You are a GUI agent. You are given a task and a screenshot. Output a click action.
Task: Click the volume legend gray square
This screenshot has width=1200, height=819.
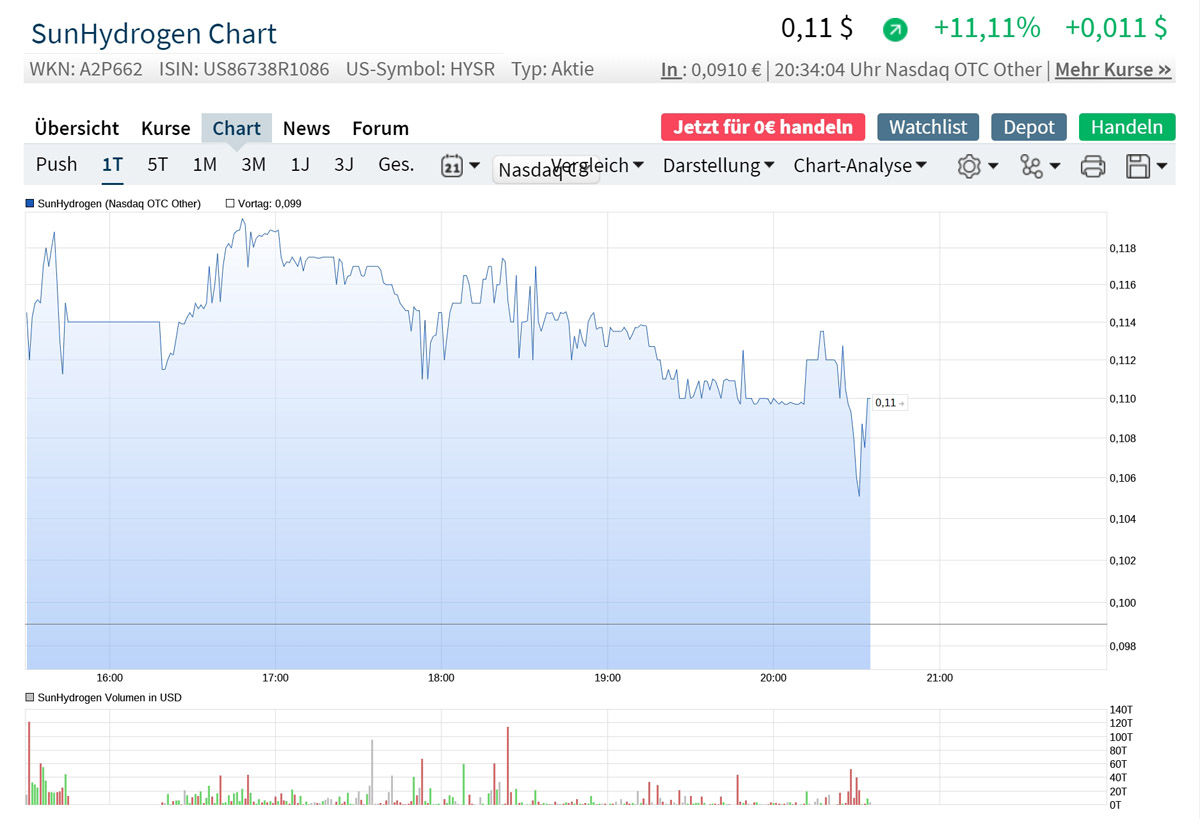click(30, 697)
